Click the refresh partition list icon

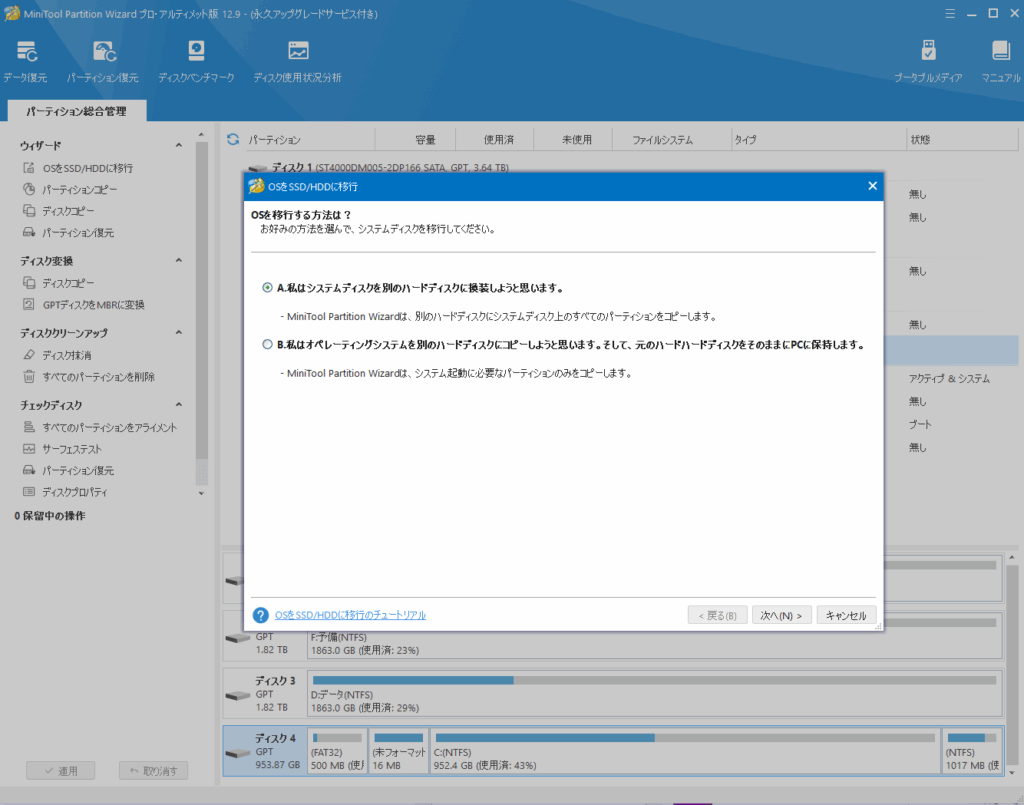pos(233,139)
